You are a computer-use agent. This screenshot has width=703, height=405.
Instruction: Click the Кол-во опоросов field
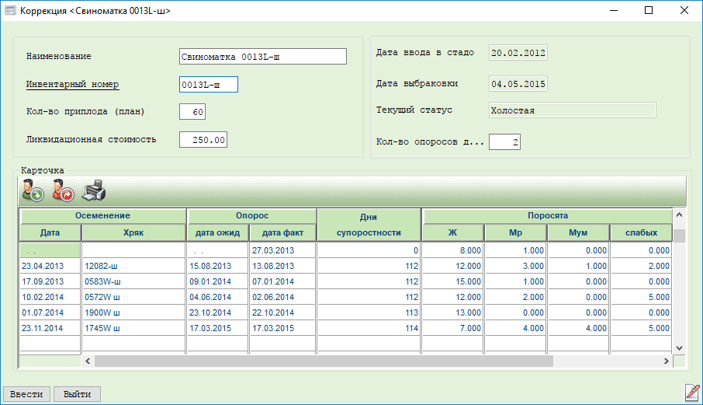pyautogui.click(x=505, y=143)
